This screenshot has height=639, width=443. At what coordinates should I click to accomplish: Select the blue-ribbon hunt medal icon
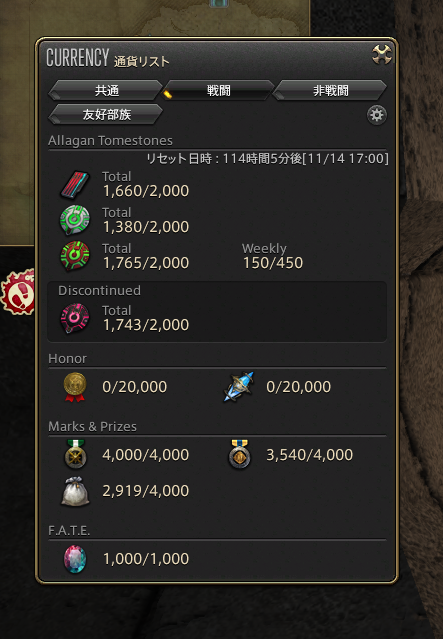[x=239, y=454]
